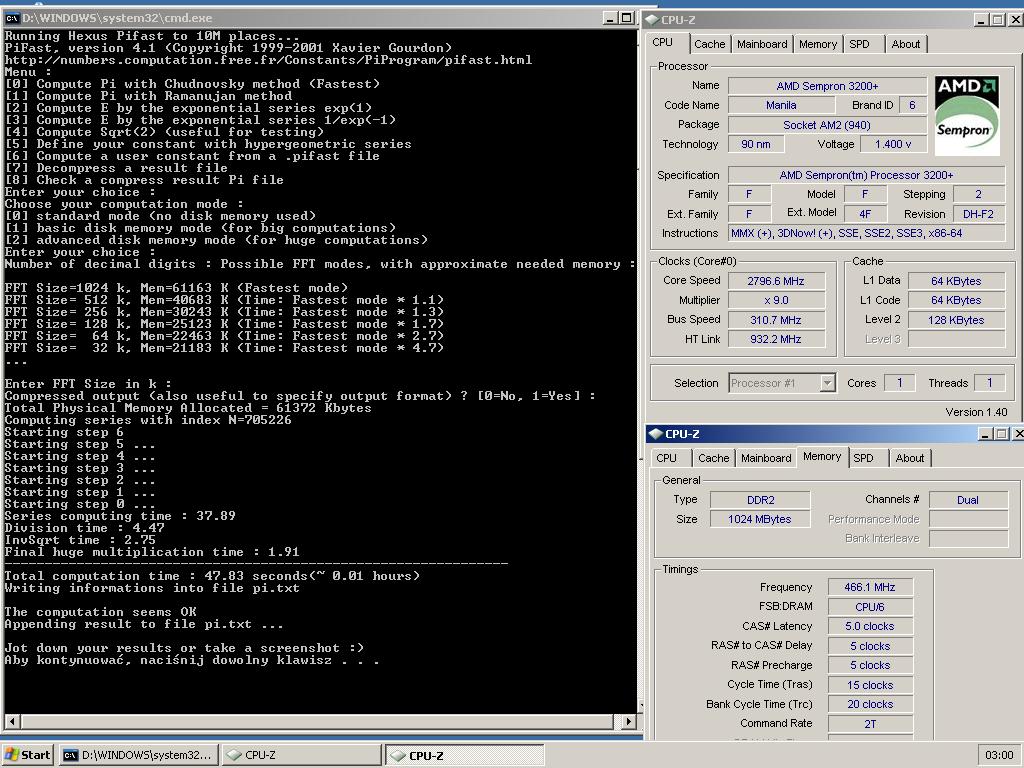Click left arrow of cmd horizontal scrollbar
The width and height of the screenshot is (1024, 768).
(x=12, y=722)
